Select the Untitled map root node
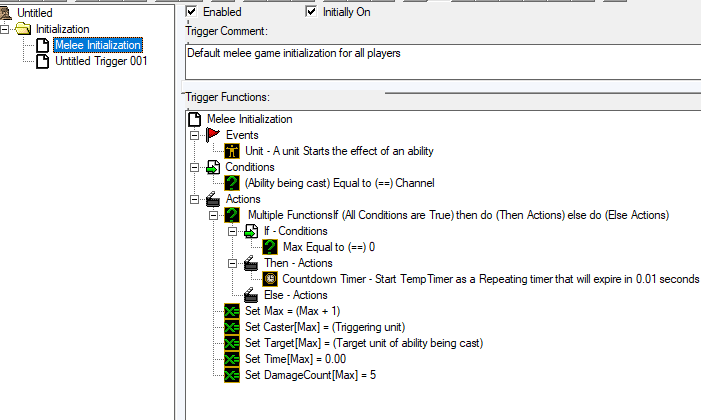 point(35,13)
